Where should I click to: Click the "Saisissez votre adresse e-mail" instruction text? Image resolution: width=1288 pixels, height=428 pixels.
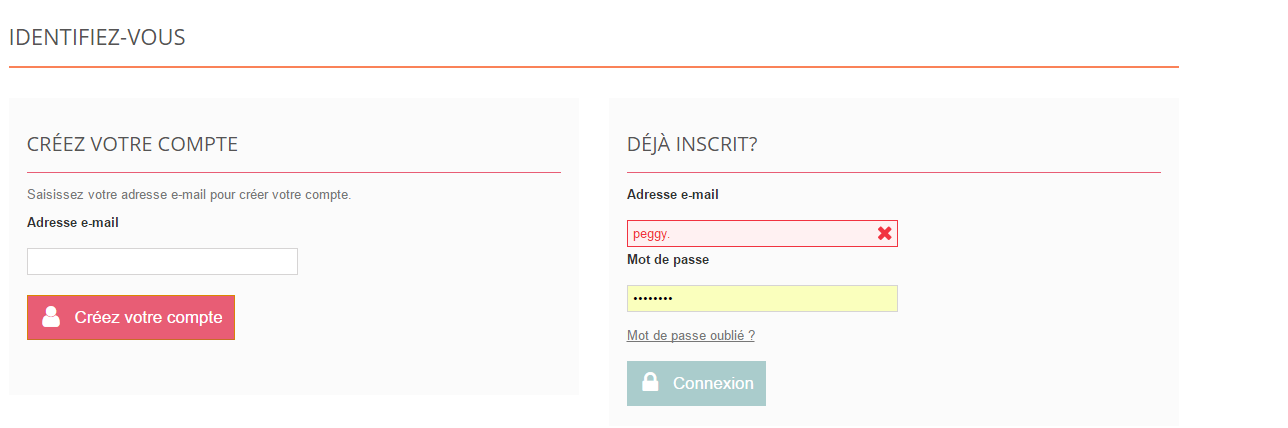[189, 194]
